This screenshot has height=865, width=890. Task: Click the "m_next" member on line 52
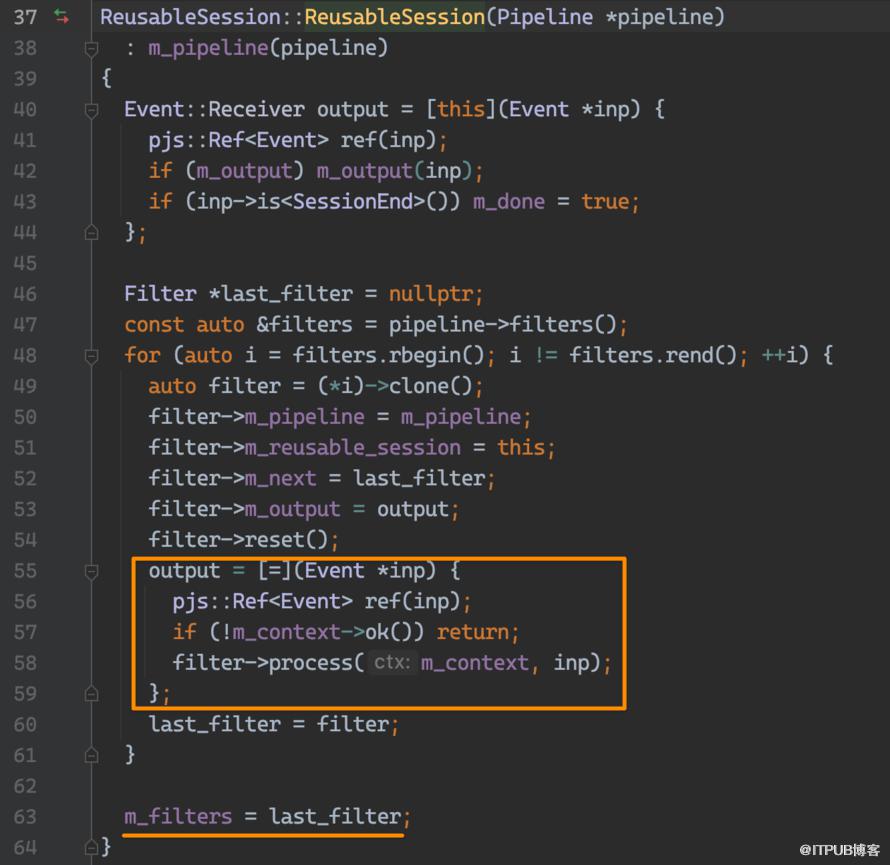coord(281,478)
